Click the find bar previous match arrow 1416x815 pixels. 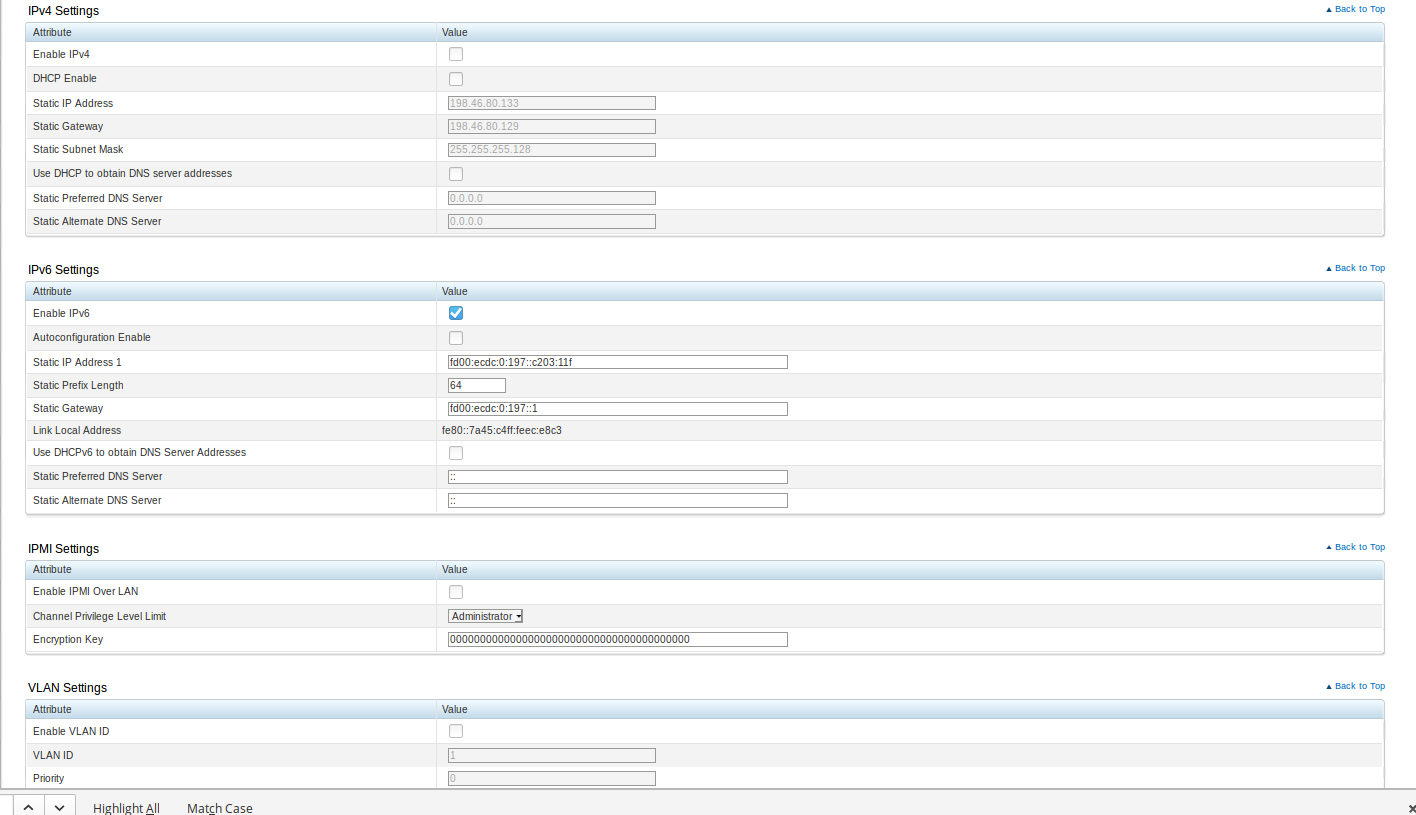(x=28, y=807)
